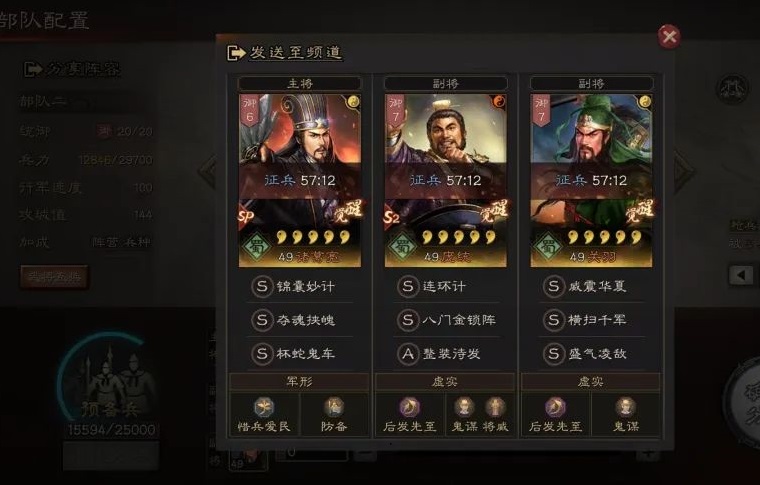Screen dimensions: 760x485
Task: Open the 关羽 general card
Action: click(591, 180)
